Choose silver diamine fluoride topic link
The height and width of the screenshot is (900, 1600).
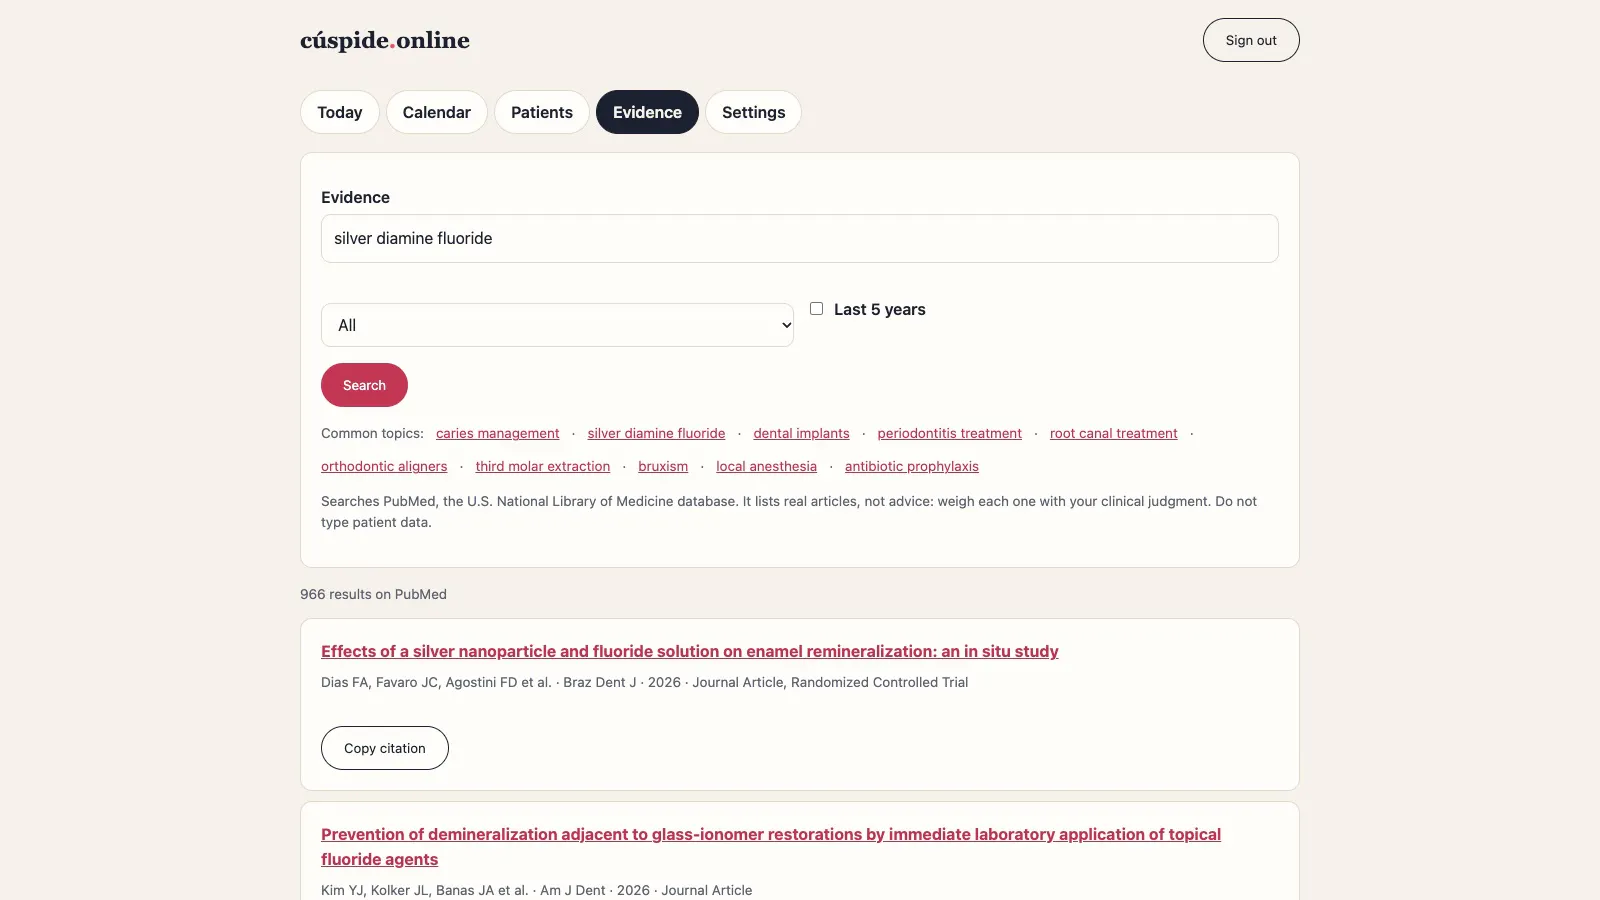click(x=656, y=433)
